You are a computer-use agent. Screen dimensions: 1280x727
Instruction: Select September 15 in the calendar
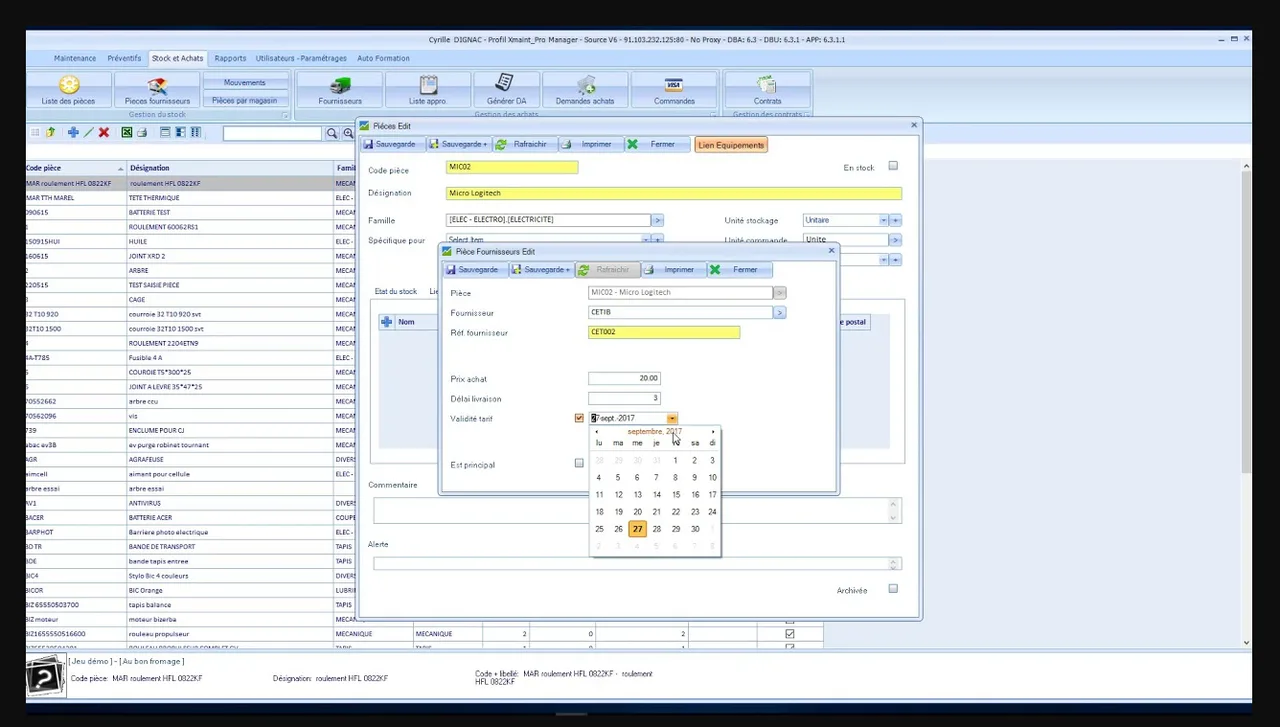tap(676, 494)
